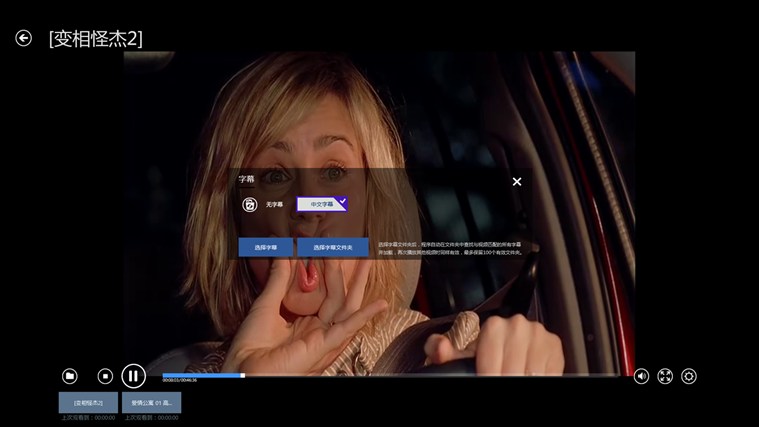The width and height of the screenshot is (759, 427).
Task: Click the no-subtitle icon beside 无字幕
Action: (x=250, y=204)
